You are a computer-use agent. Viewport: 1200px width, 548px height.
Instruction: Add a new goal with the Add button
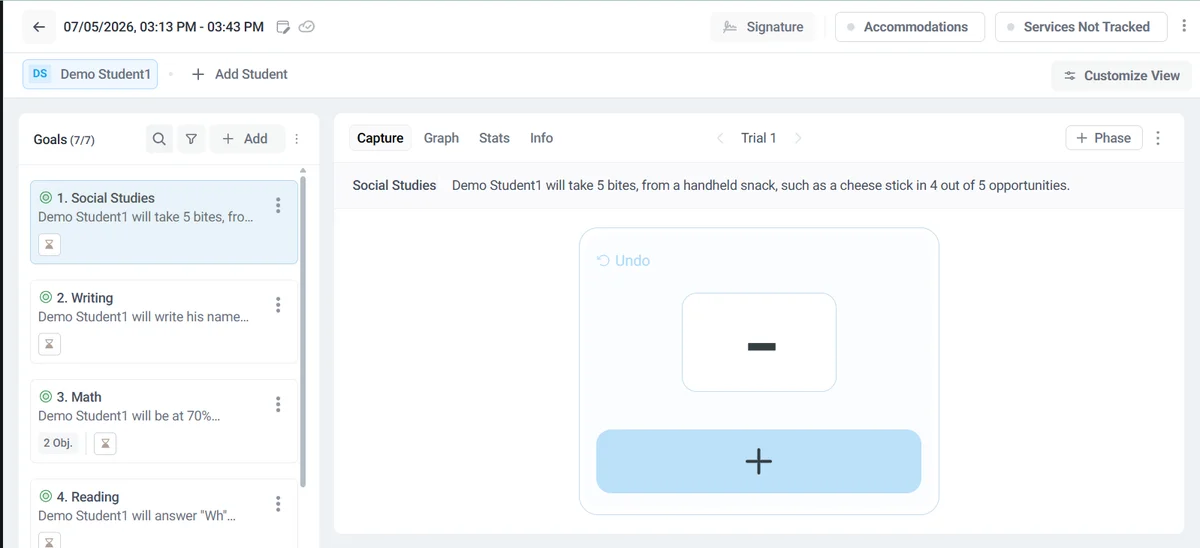pyautogui.click(x=246, y=139)
